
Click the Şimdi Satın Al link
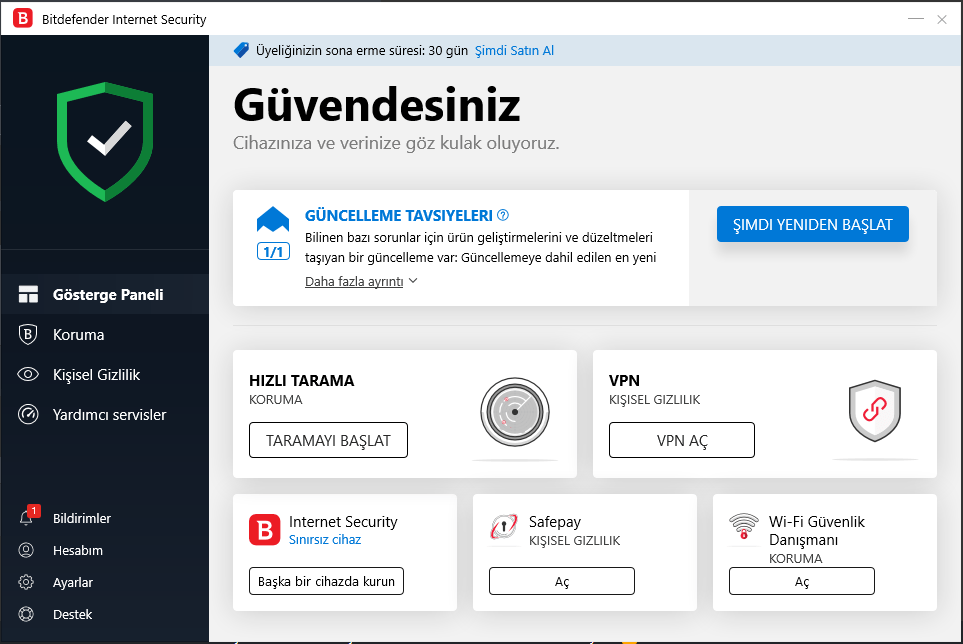[514, 50]
